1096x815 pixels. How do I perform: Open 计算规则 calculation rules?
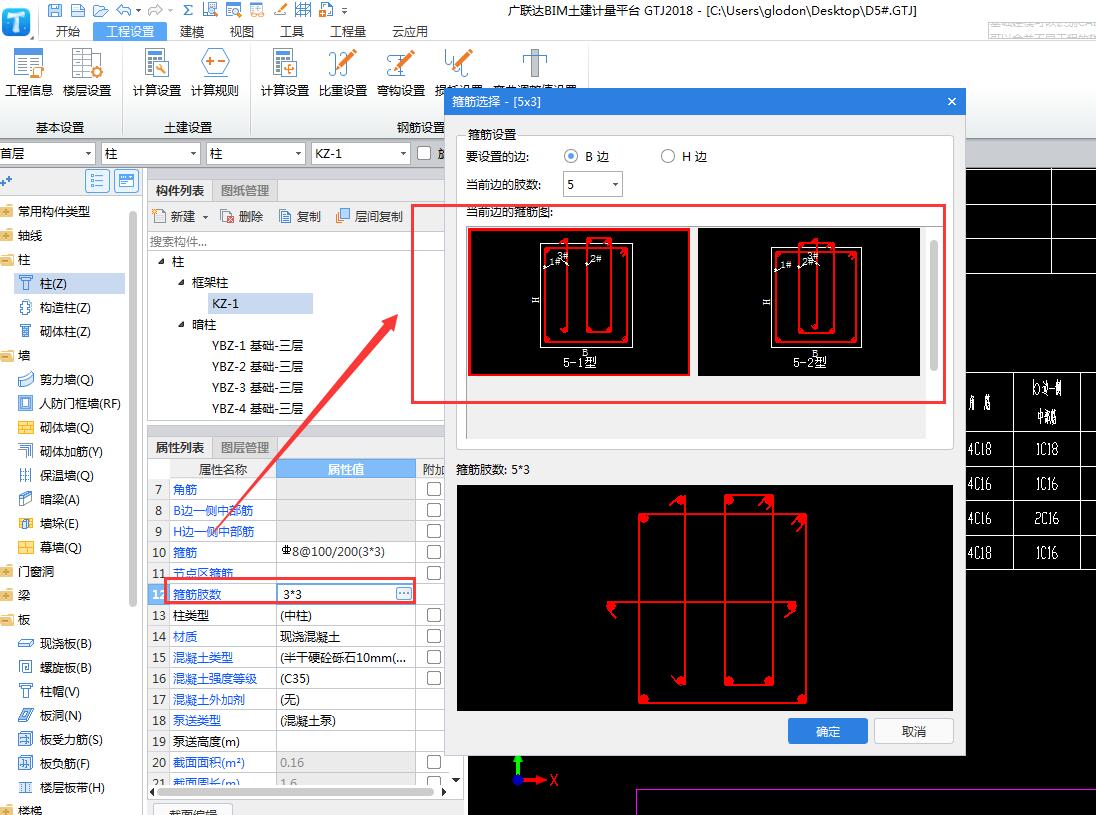click(215, 73)
